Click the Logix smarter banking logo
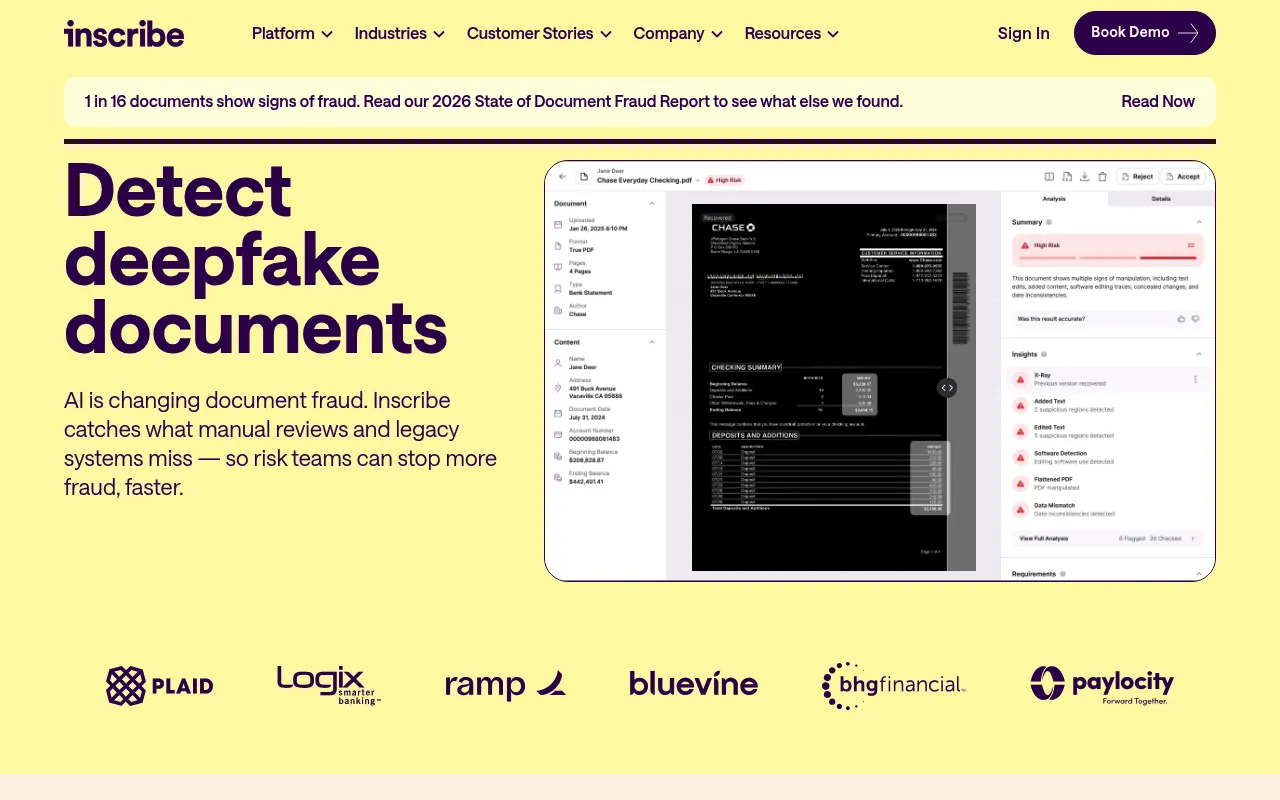 [328, 685]
